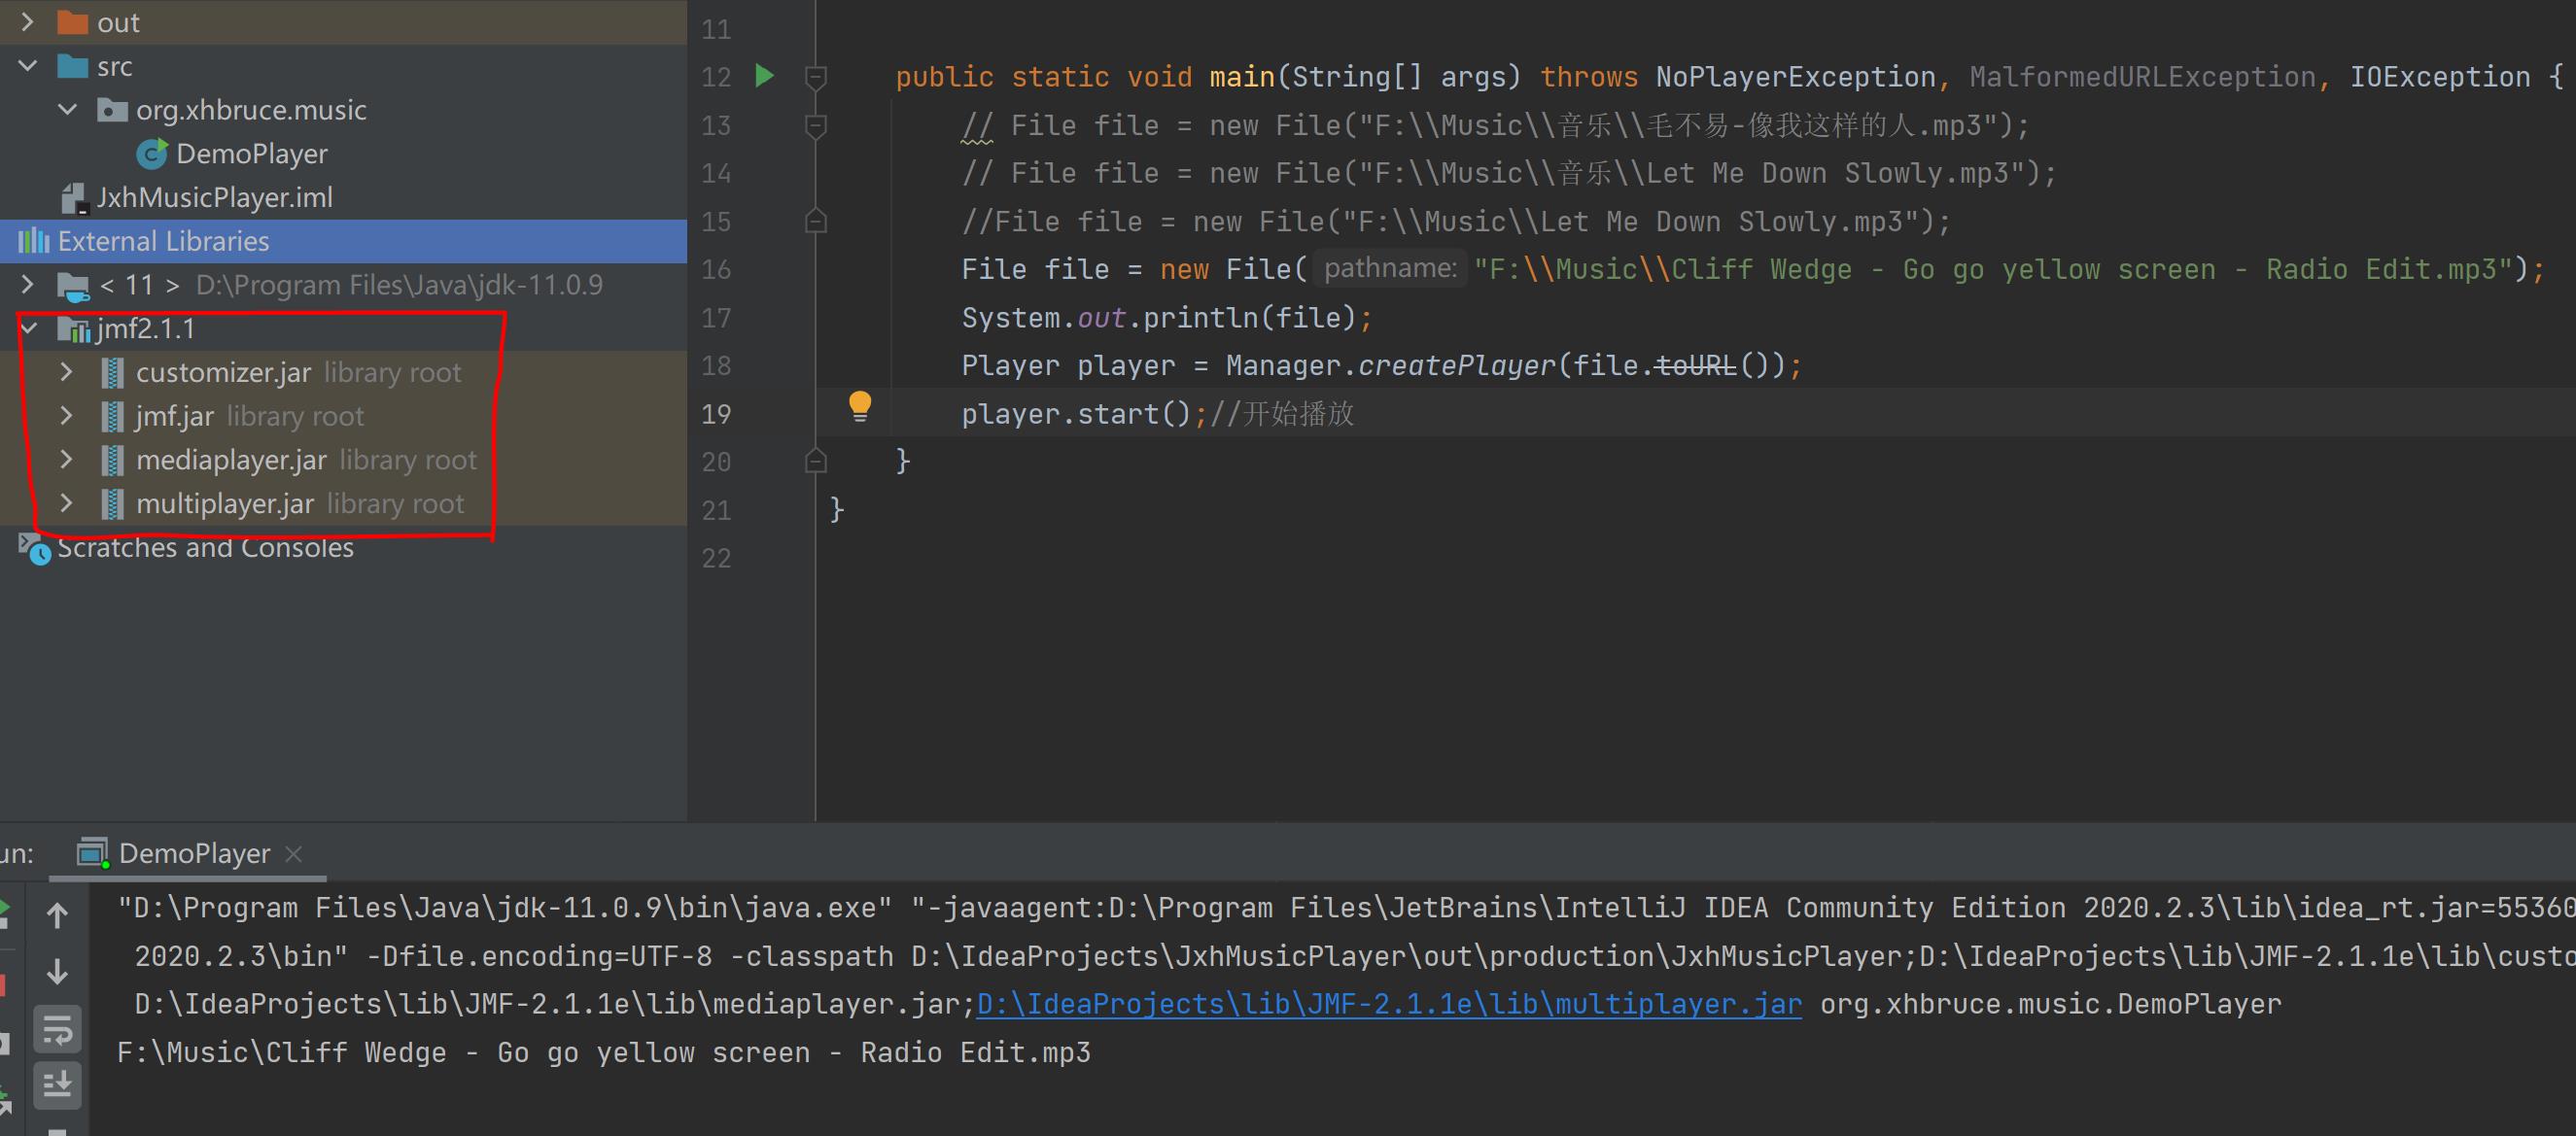This screenshot has width=2576, height=1136.
Task: Click jmf.jar archive icon
Action: [113, 416]
